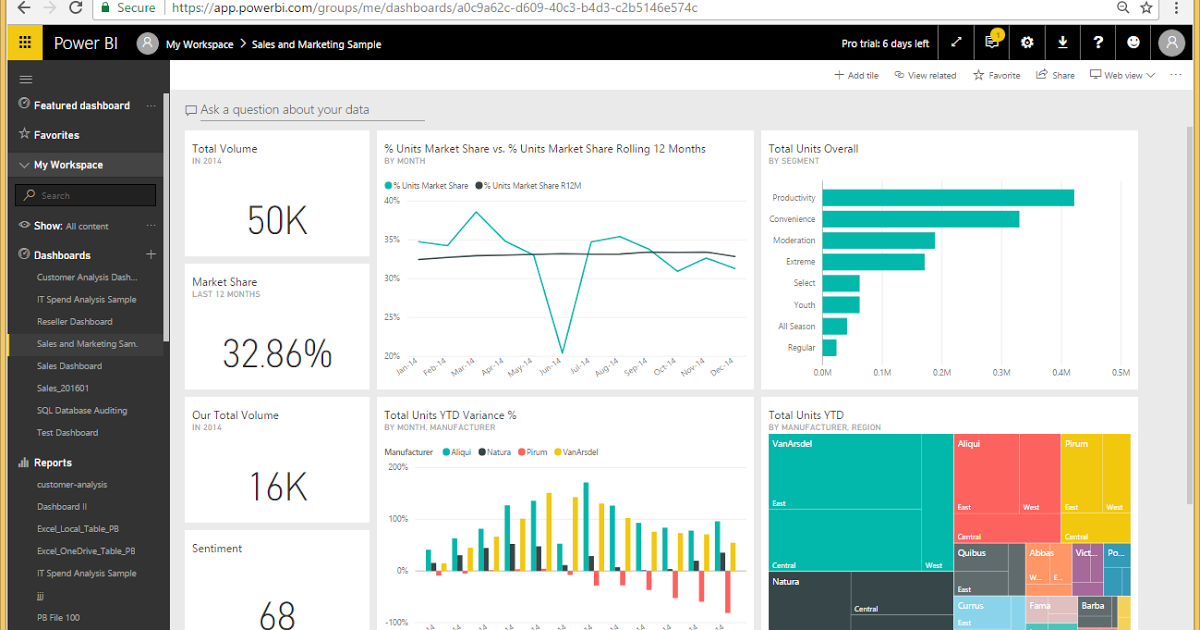1200x630 pixels.
Task: Open the Sales_201601 dashboard
Action: pos(63,388)
